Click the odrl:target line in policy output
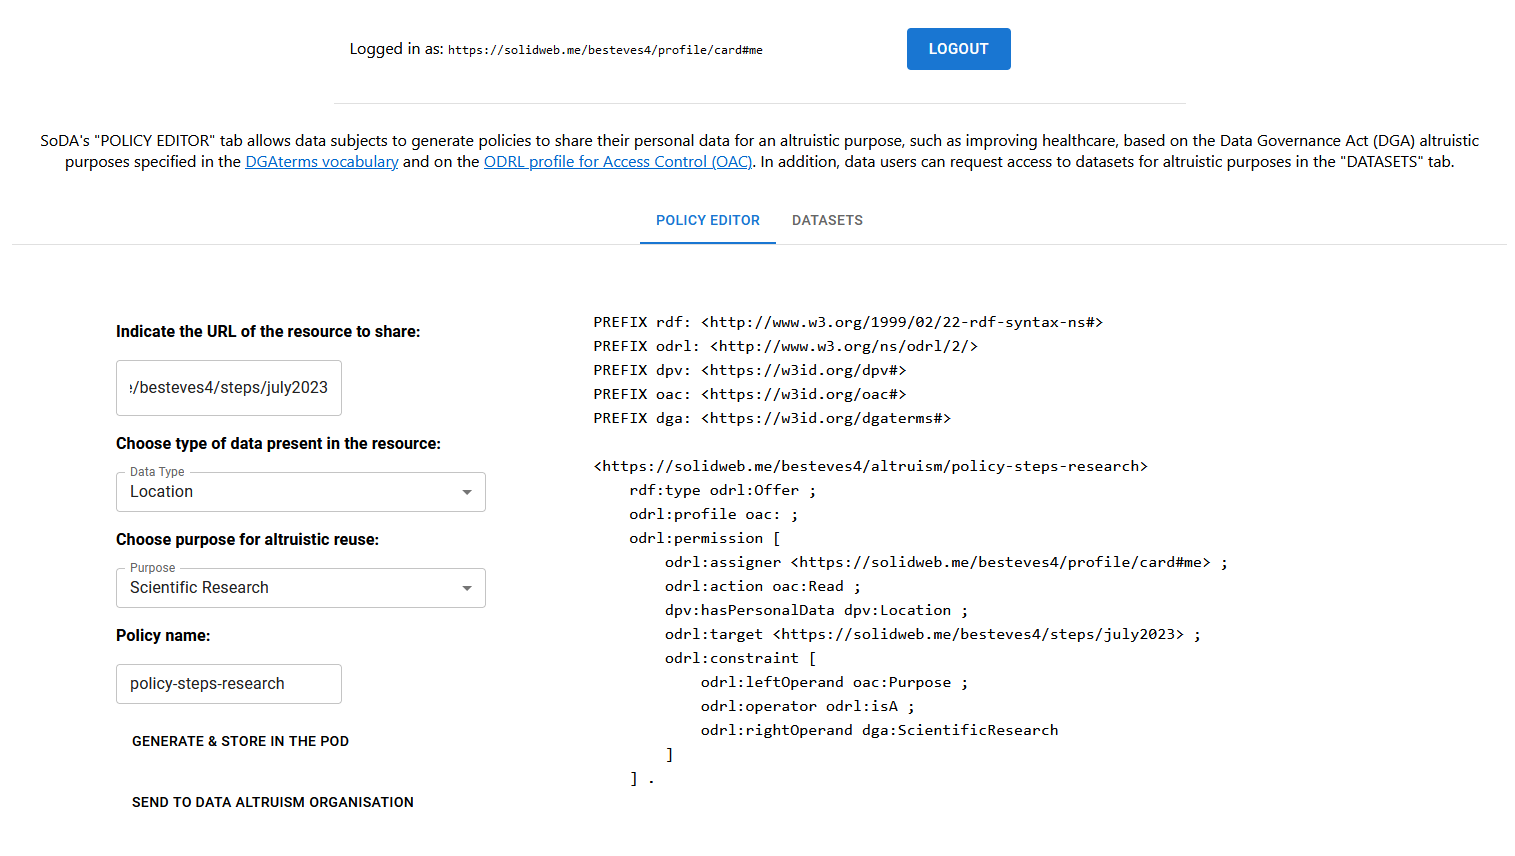This screenshot has height=856, width=1515. point(932,634)
